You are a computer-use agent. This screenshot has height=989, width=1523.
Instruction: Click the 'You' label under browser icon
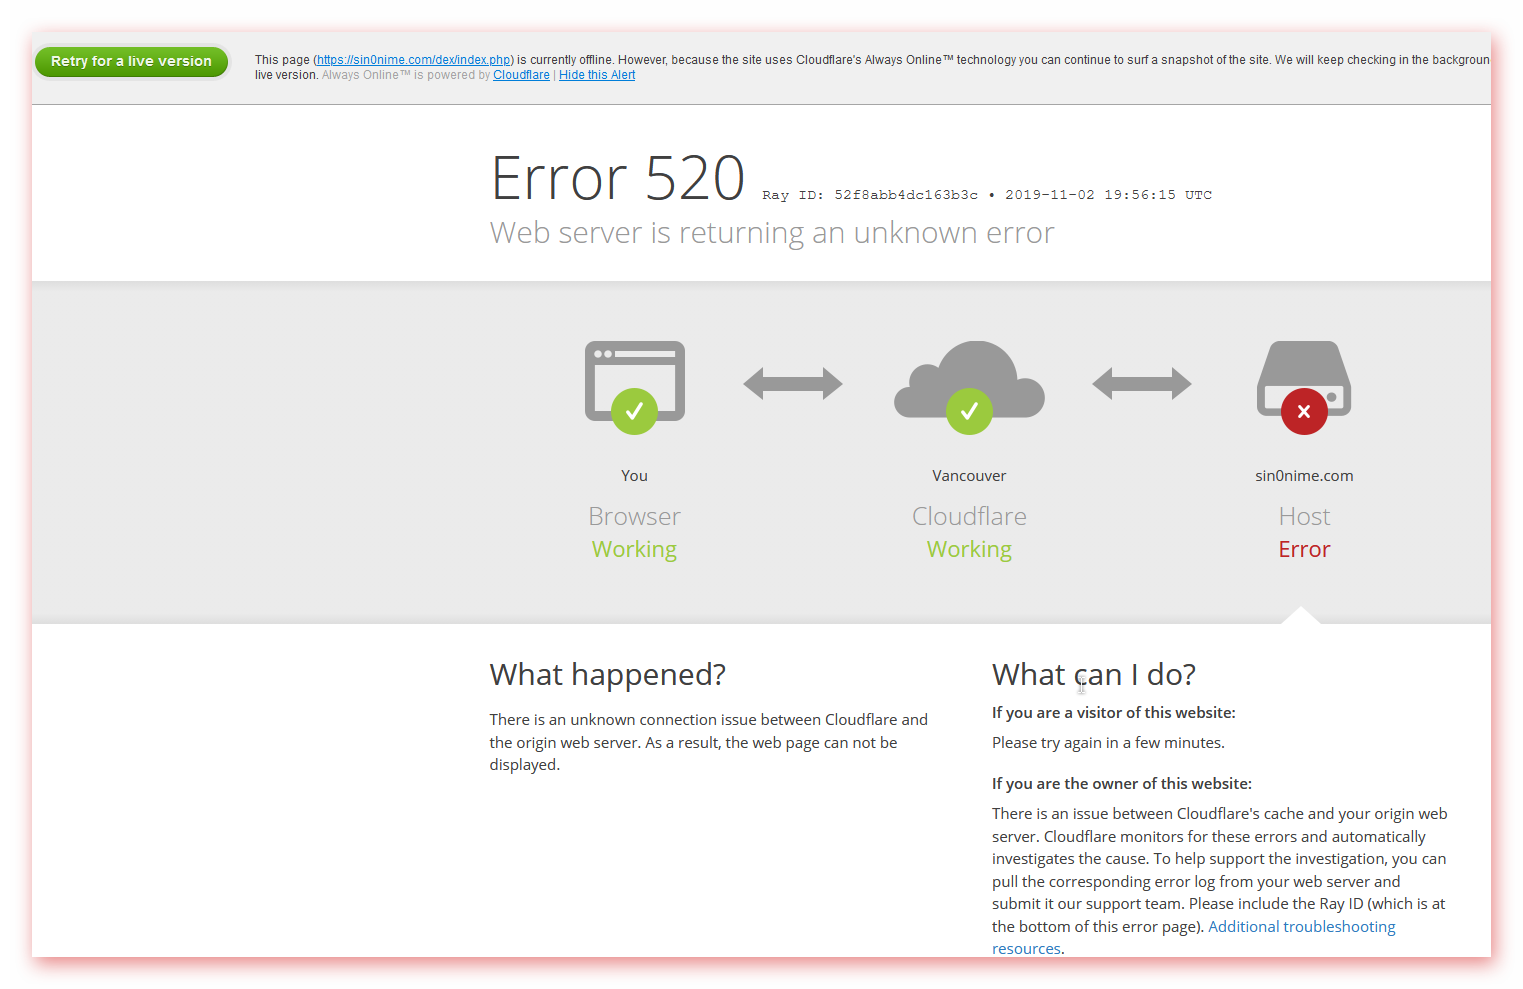tap(634, 476)
